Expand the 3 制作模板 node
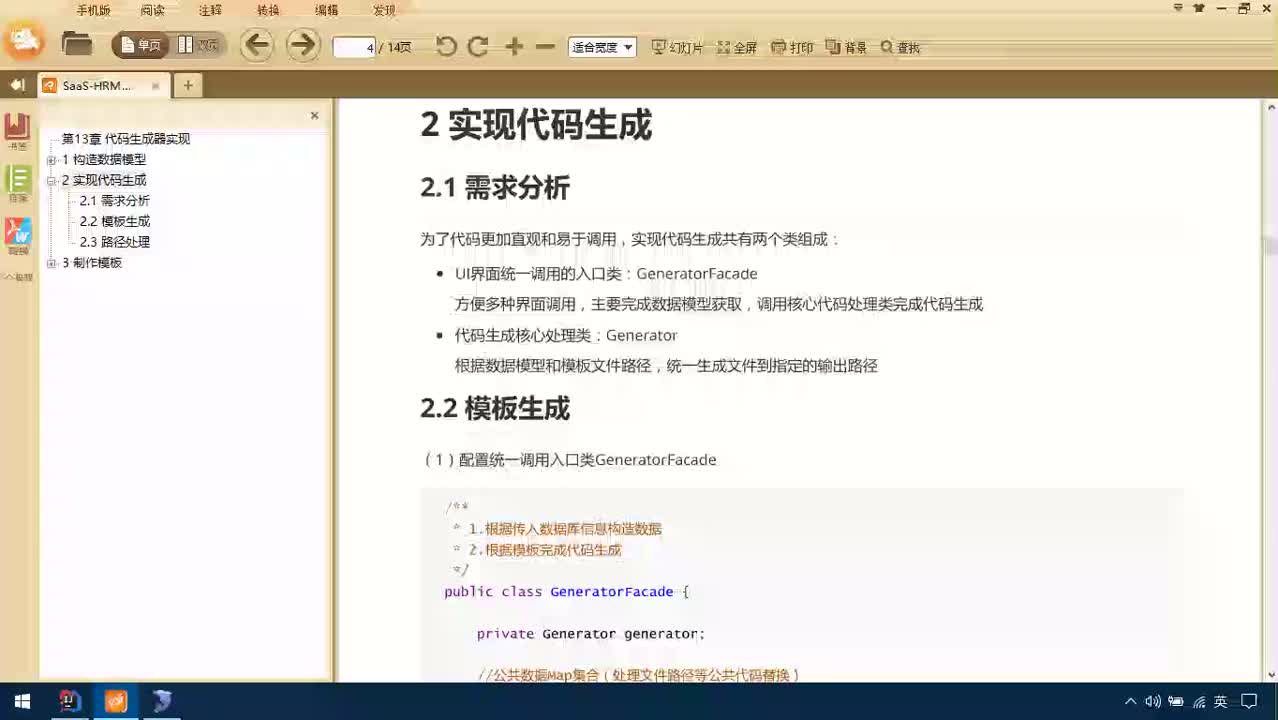 52,263
